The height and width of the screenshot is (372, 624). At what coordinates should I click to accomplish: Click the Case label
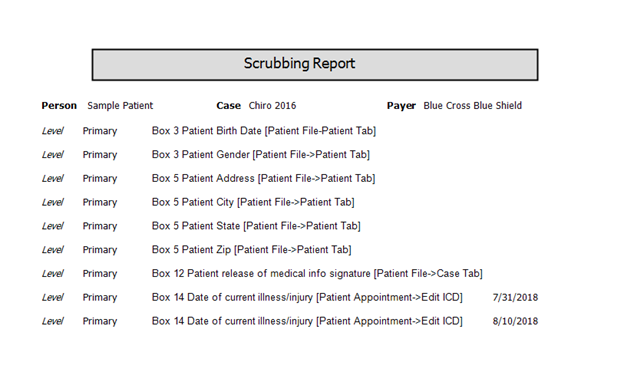228,106
